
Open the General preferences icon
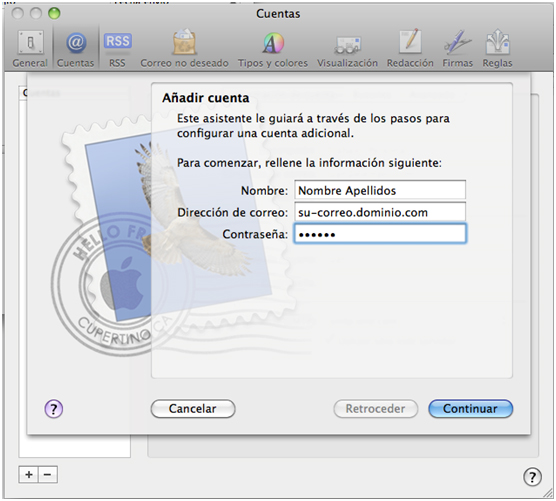pyautogui.click(x=30, y=49)
